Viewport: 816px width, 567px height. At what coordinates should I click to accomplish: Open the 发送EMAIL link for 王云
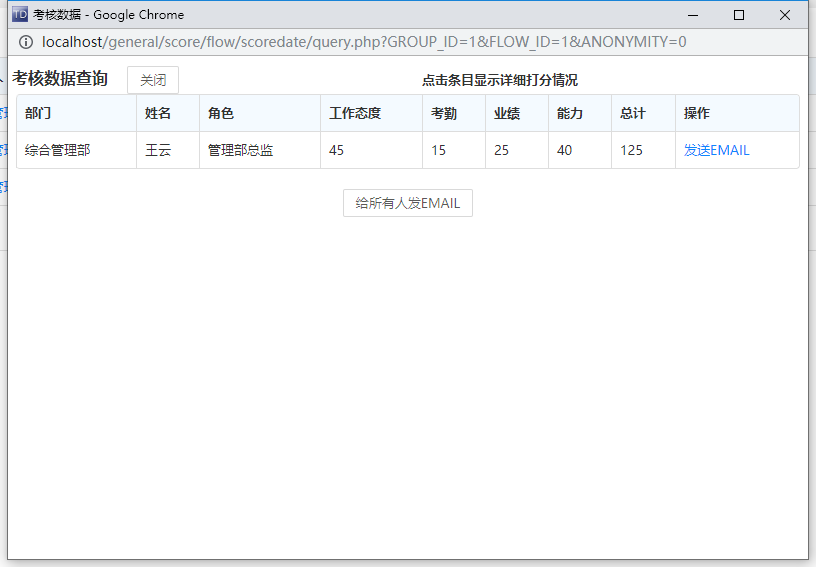(716, 150)
